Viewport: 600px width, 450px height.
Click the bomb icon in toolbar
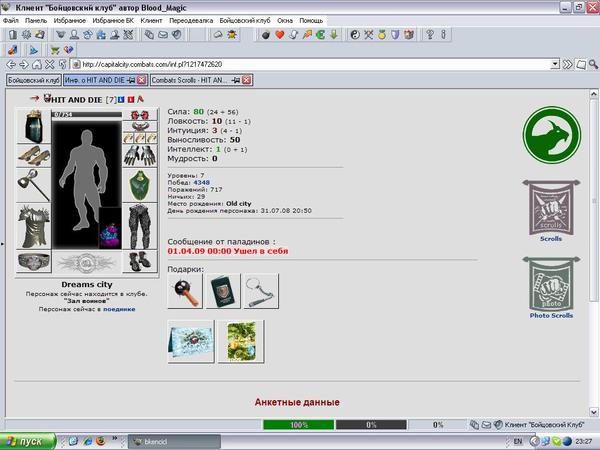coord(266,35)
